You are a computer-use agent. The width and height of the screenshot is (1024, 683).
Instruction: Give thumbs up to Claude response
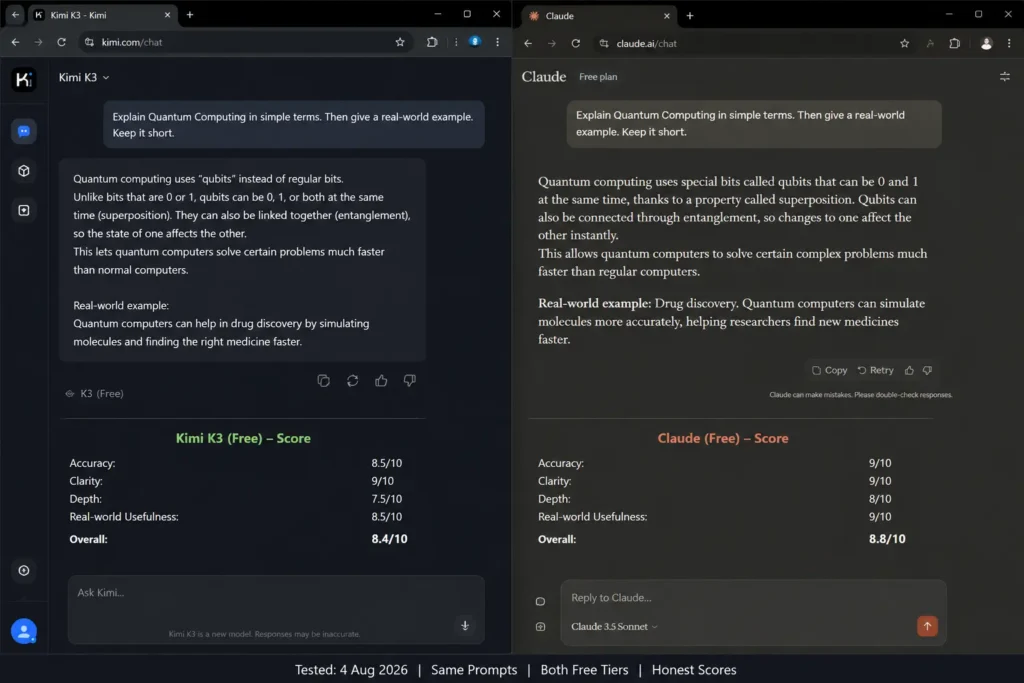(909, 370)
